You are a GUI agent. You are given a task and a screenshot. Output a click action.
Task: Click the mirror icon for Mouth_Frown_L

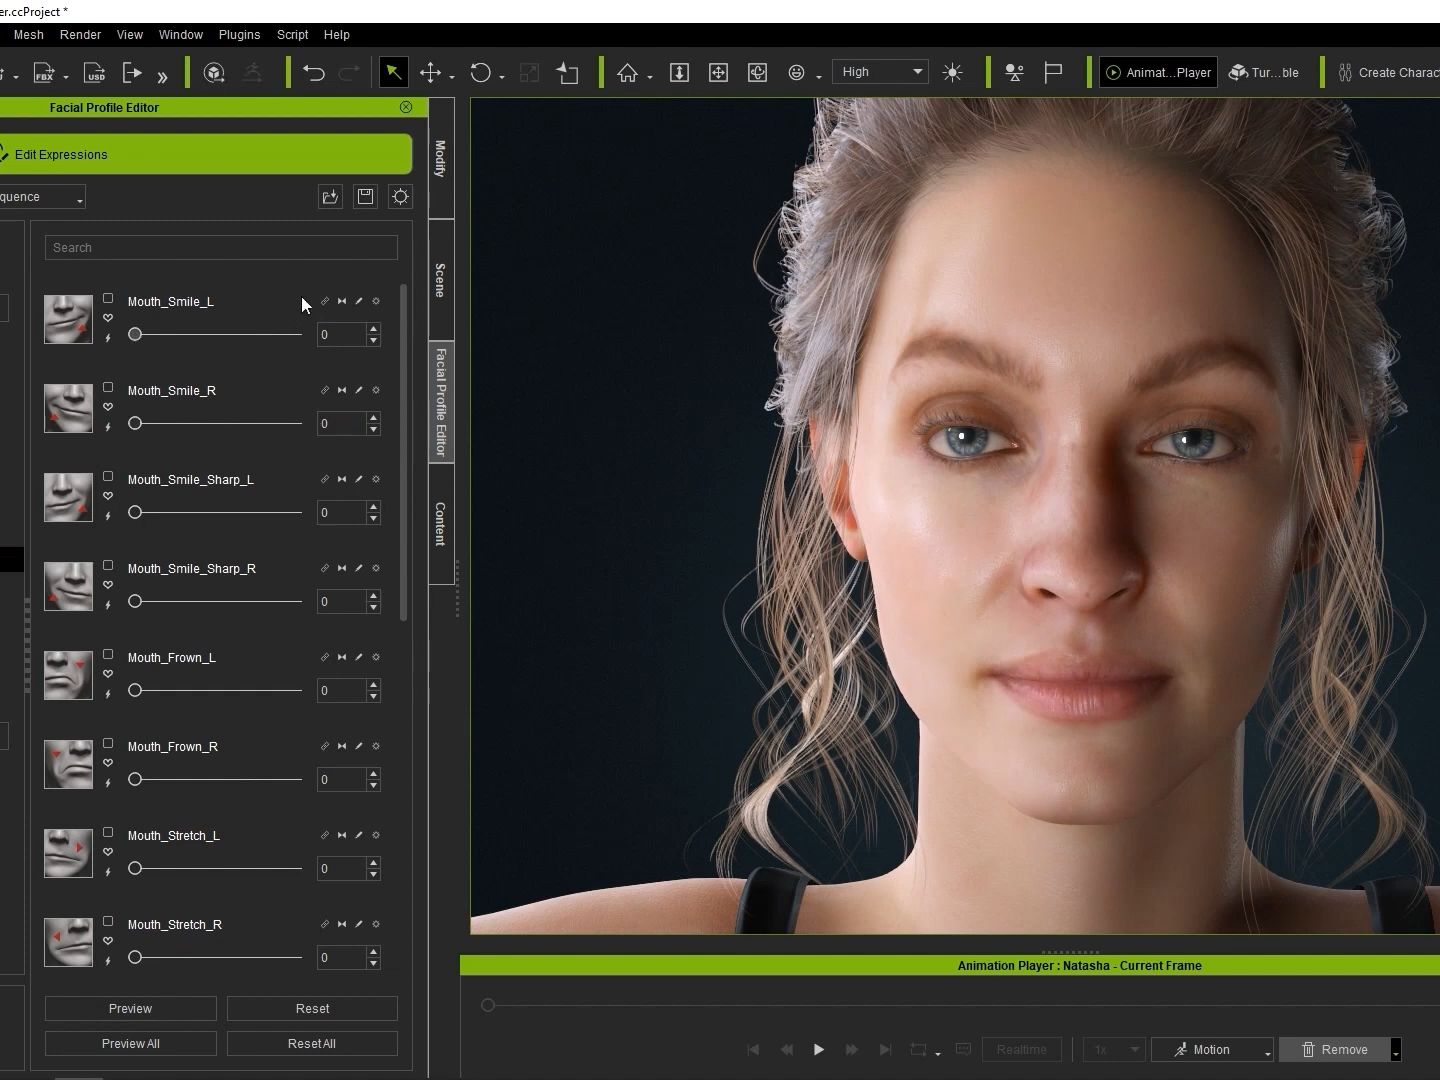click(342, 657)
